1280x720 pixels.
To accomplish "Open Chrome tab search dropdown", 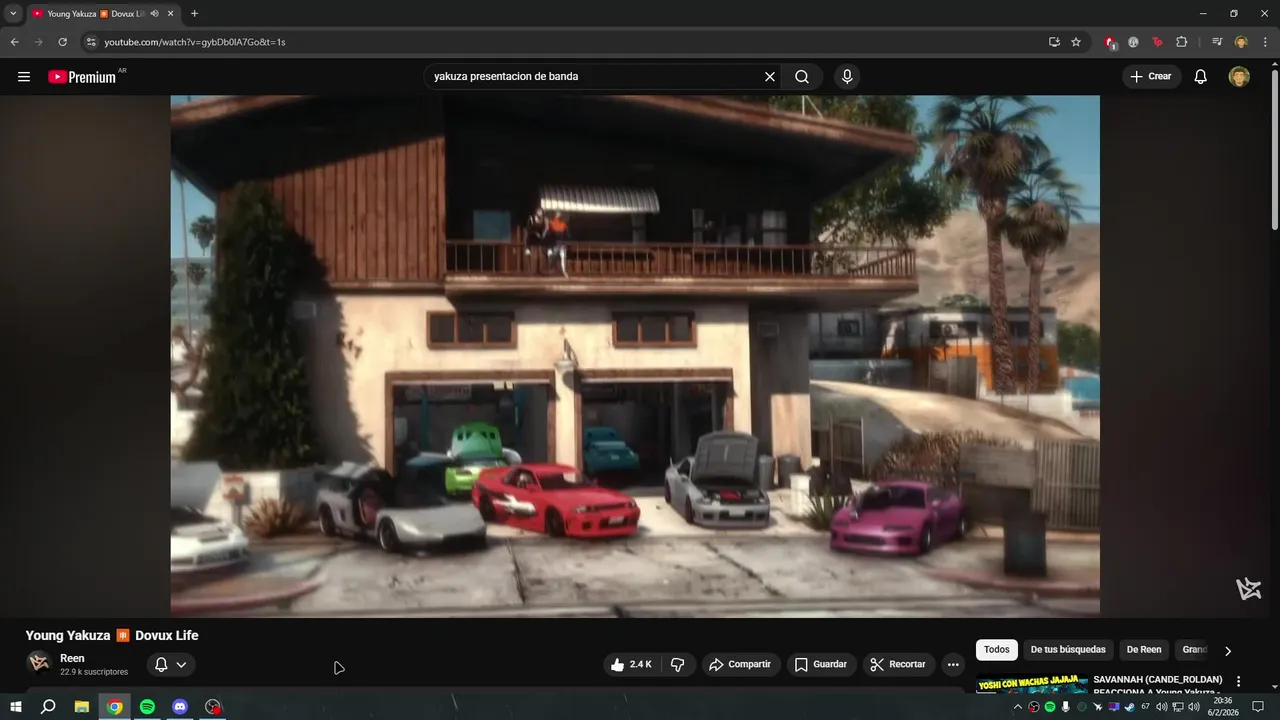I will click(x=13, y=14).
